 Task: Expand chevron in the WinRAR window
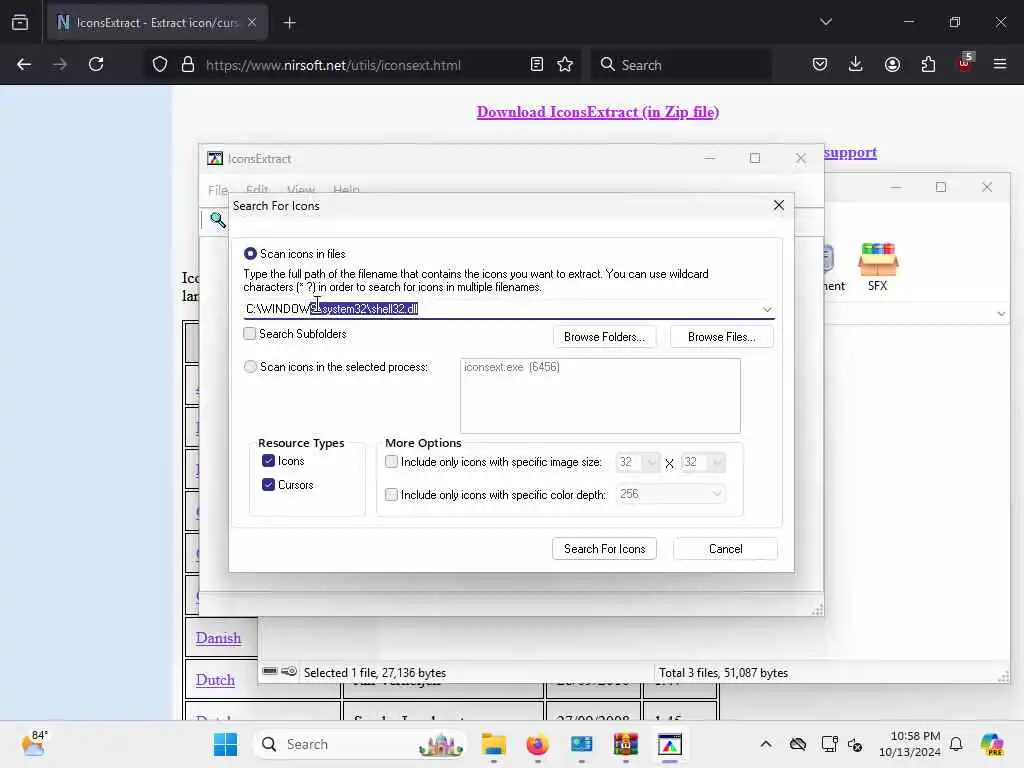(1001, 314)
